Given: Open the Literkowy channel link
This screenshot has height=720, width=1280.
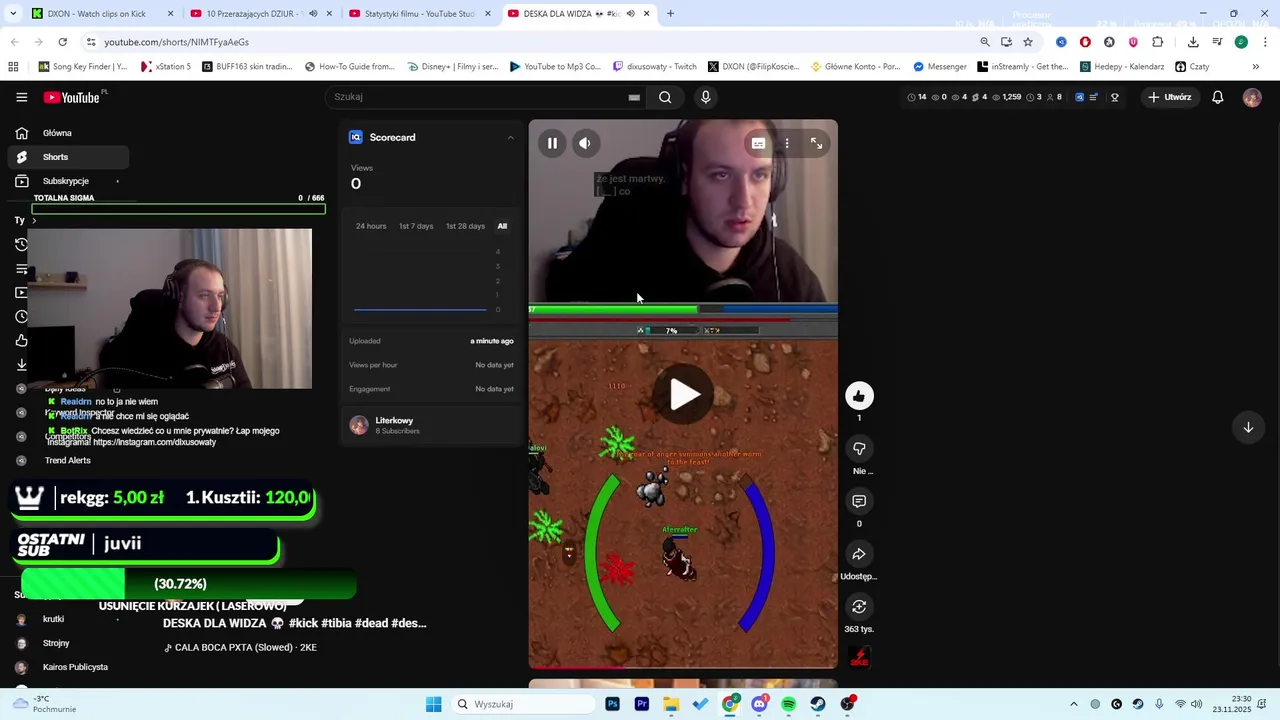Looking at the screenshot, I should [x=394, y=420].
